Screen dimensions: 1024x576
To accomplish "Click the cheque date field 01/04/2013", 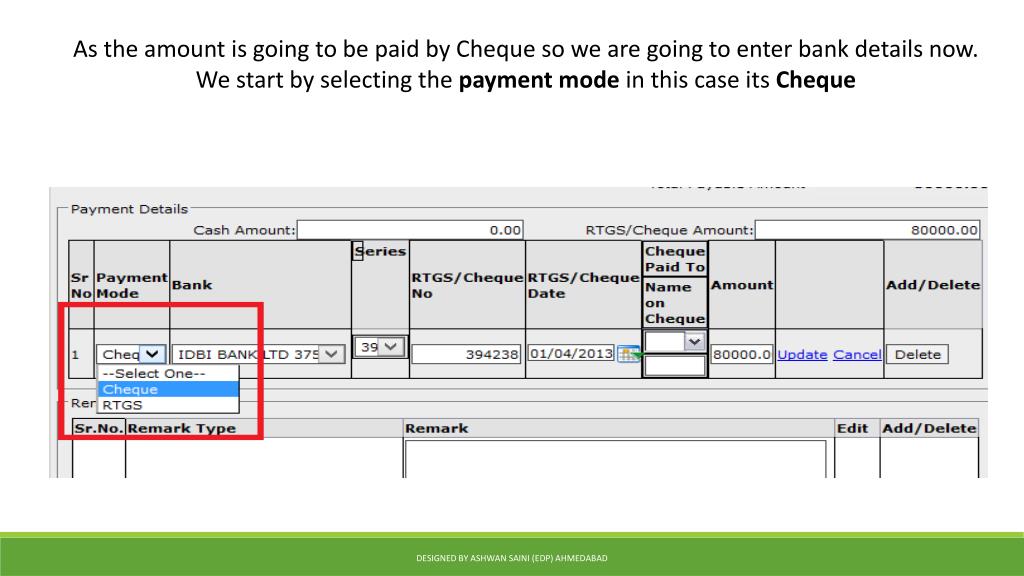I will point(571,353).
